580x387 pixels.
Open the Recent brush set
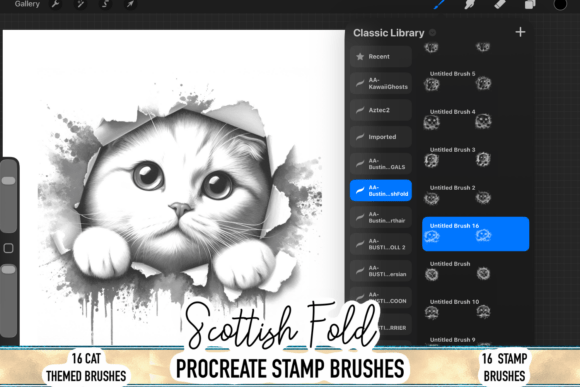pyautogui.click(x=381, y=57)
